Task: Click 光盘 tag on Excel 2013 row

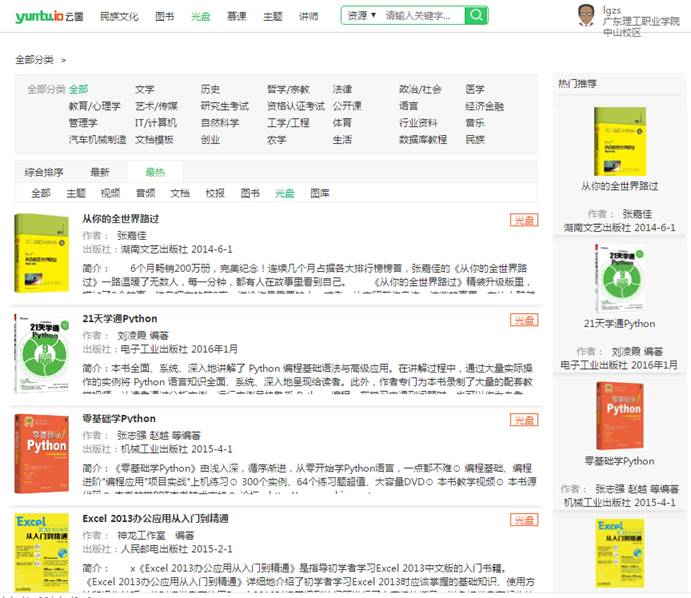Action: click(524, 520)
